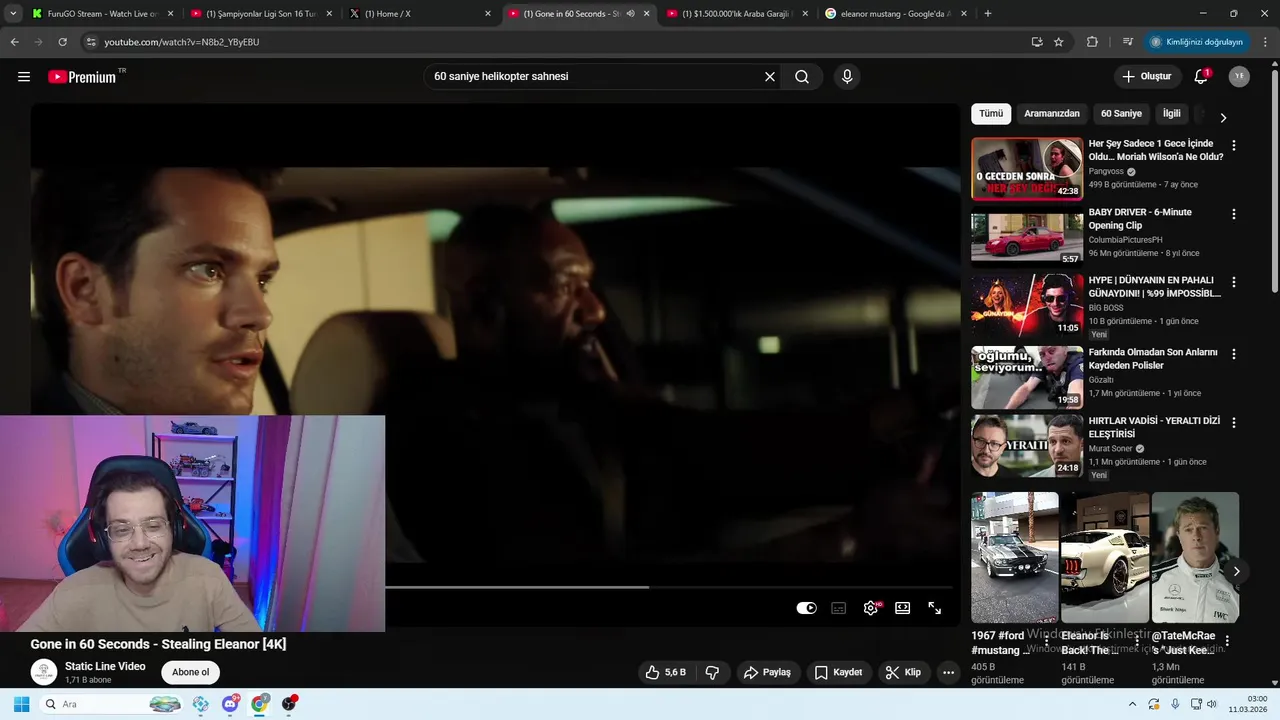
Task: Open Tate McRae Just Keep Short
Action: 1195,558
